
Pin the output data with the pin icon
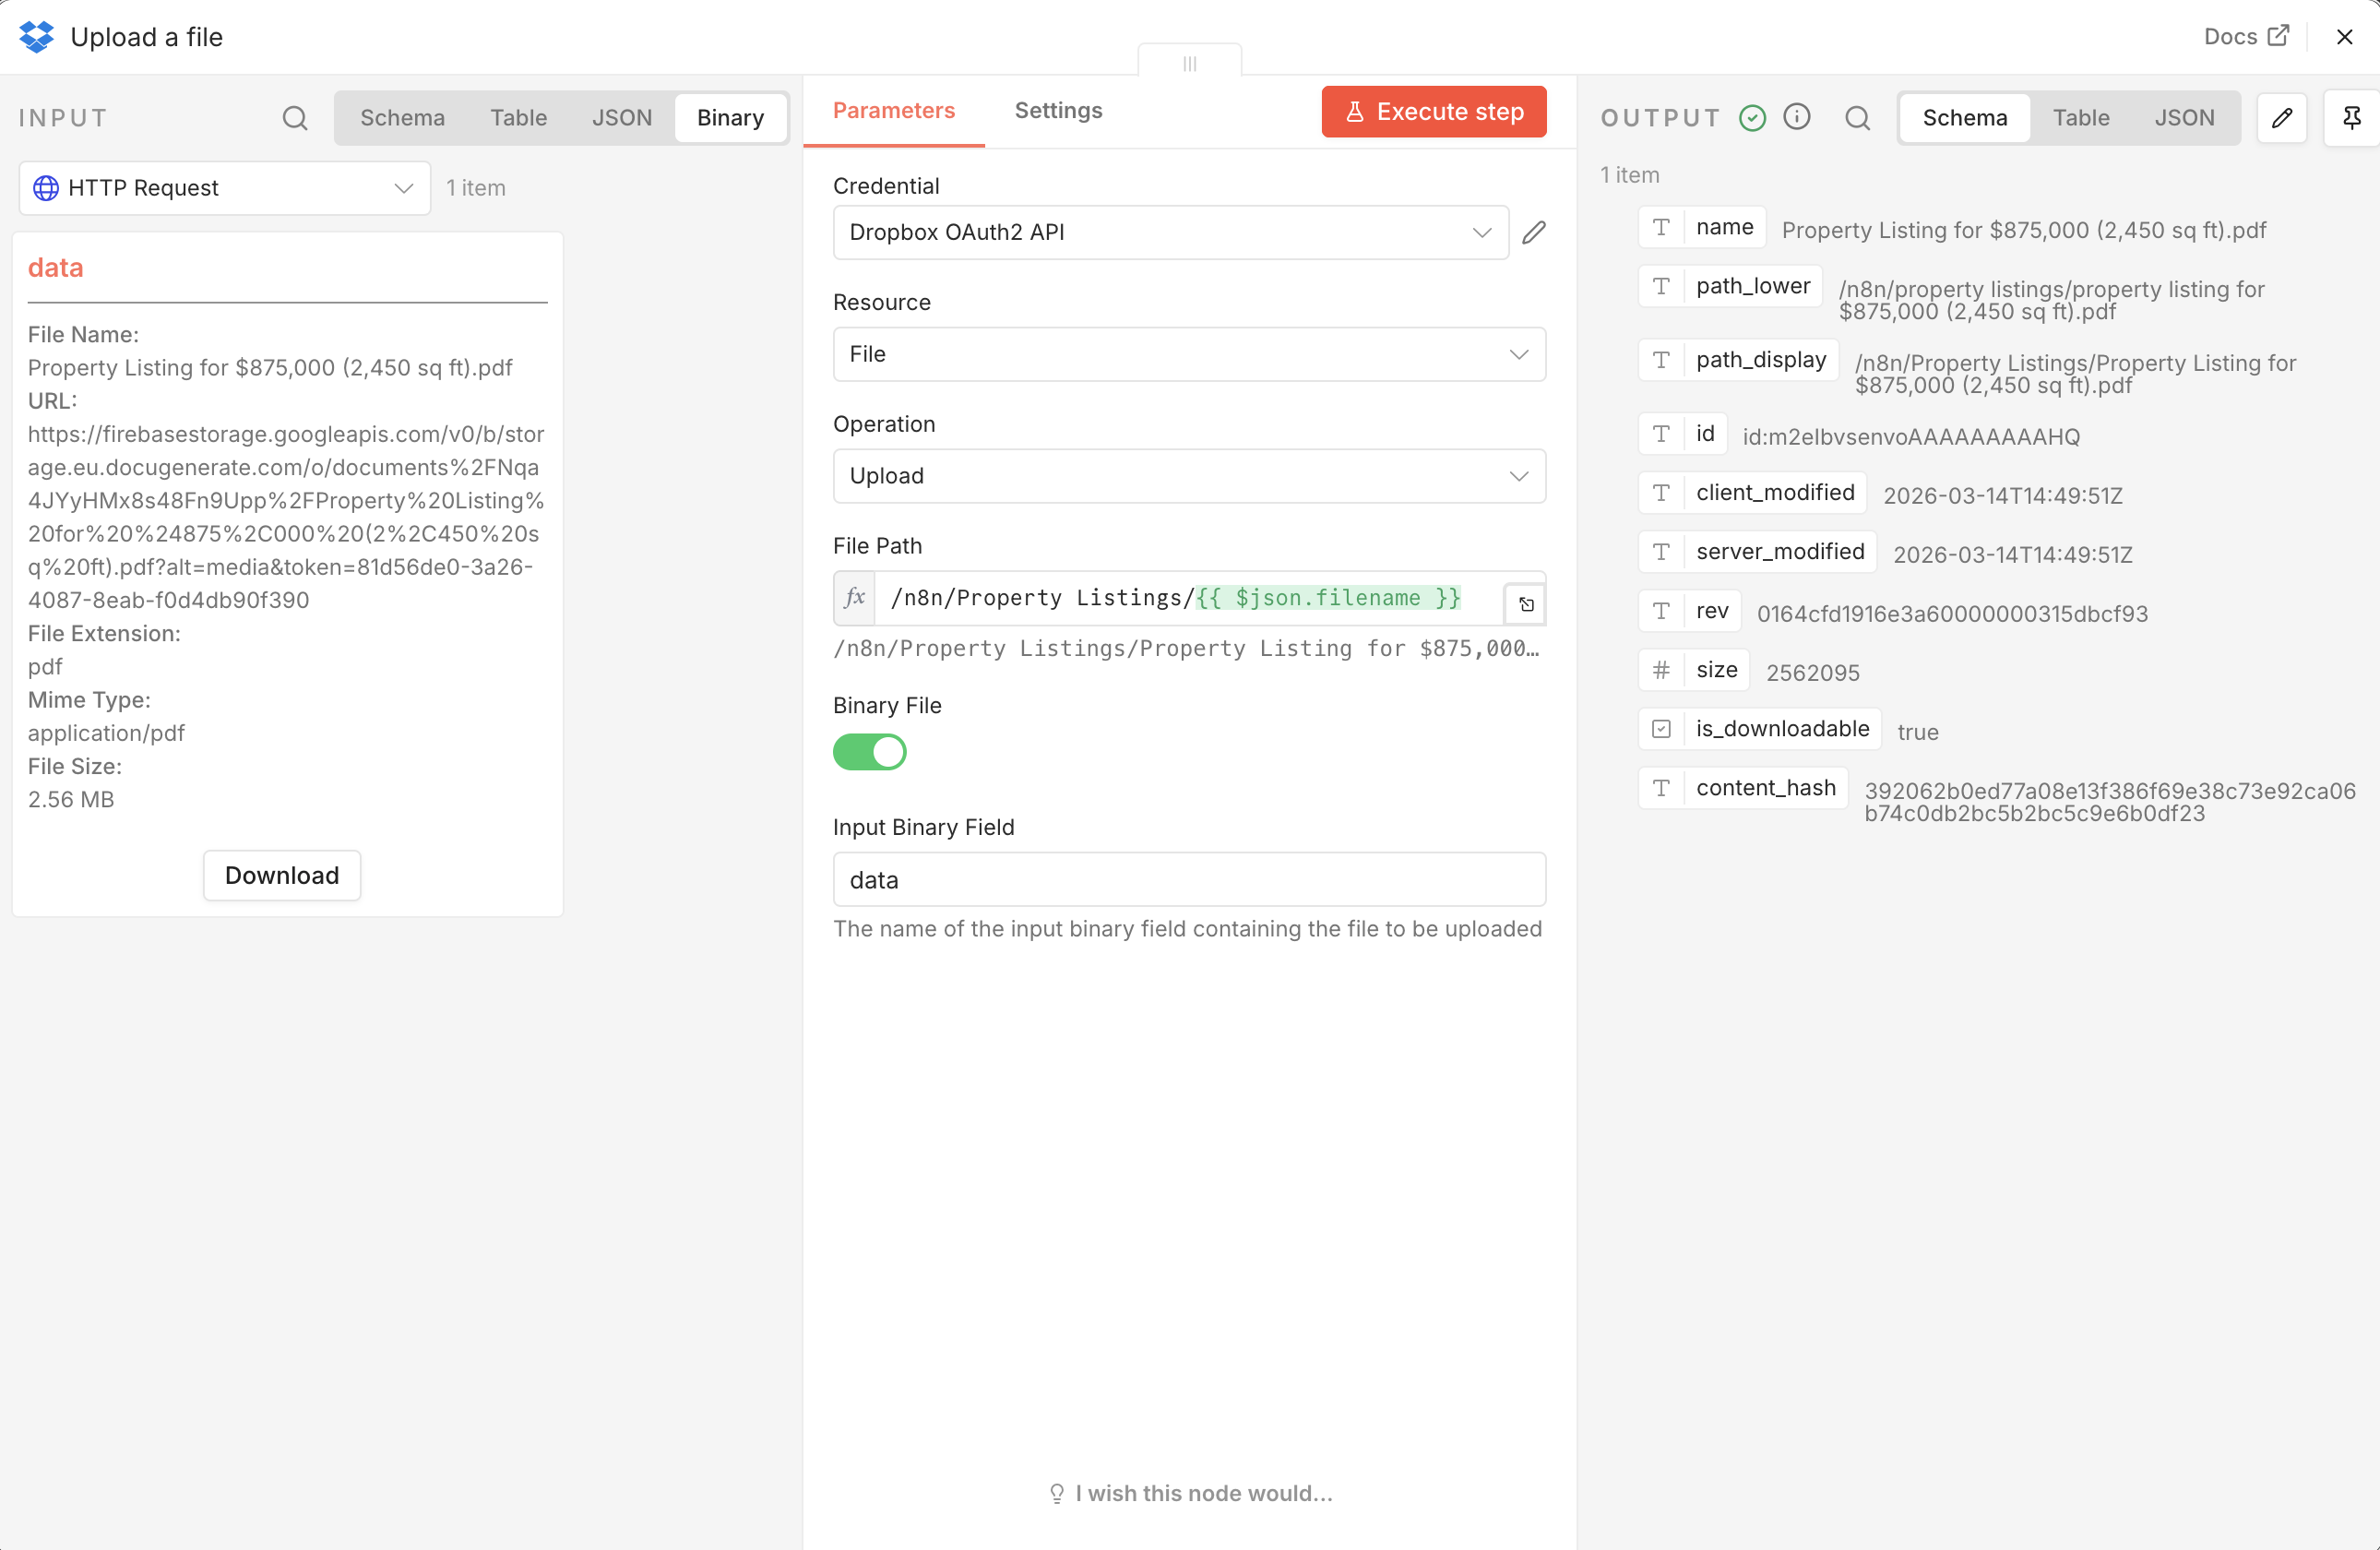[2354, 117]
